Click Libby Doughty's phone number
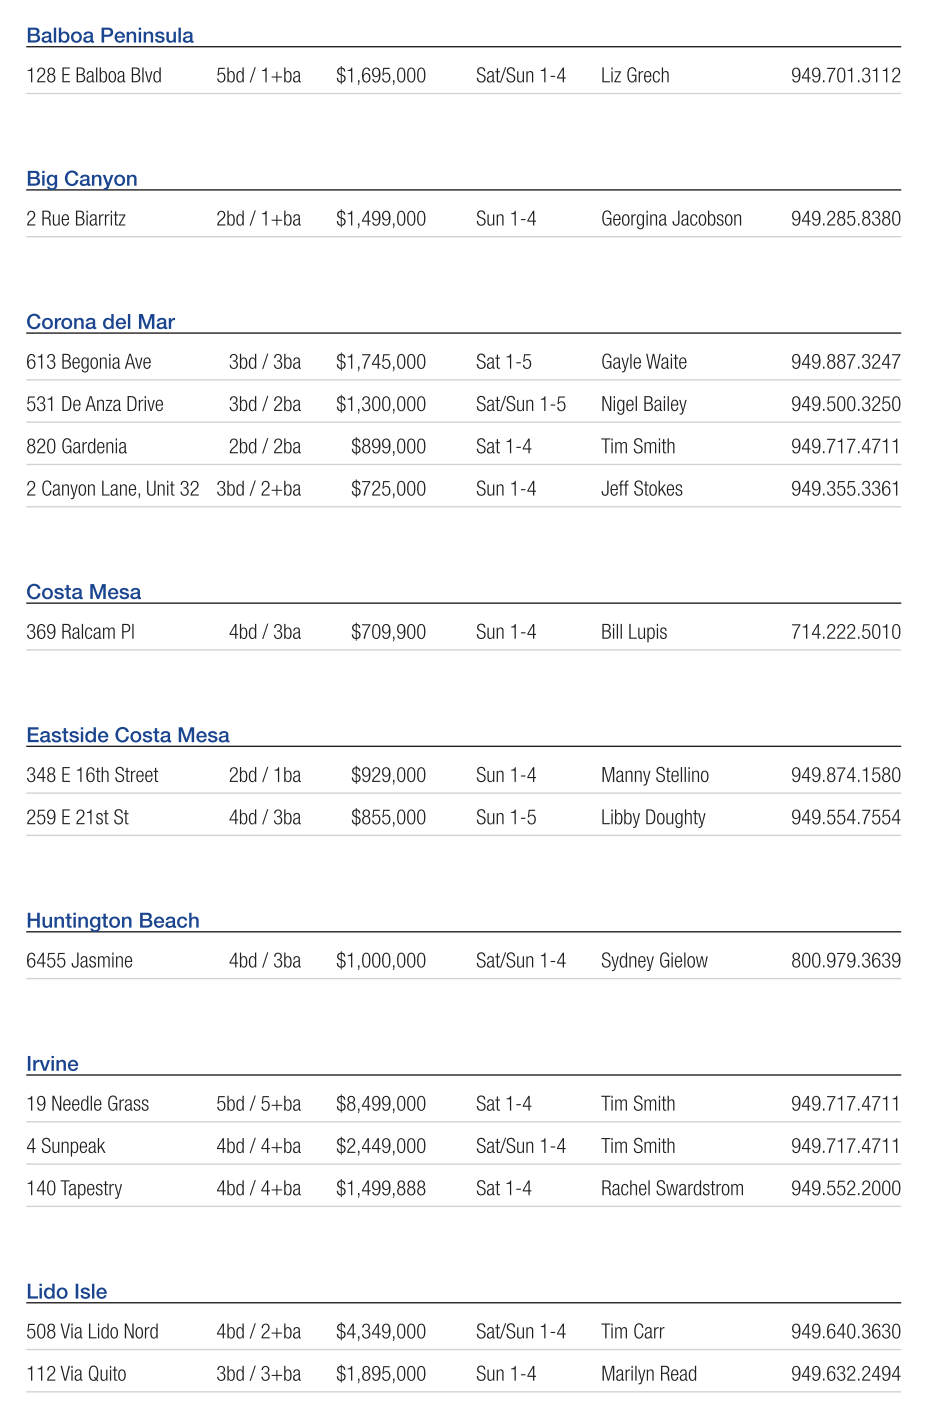The width and height of the screenshot is (937, 1418). coord(845,818)
